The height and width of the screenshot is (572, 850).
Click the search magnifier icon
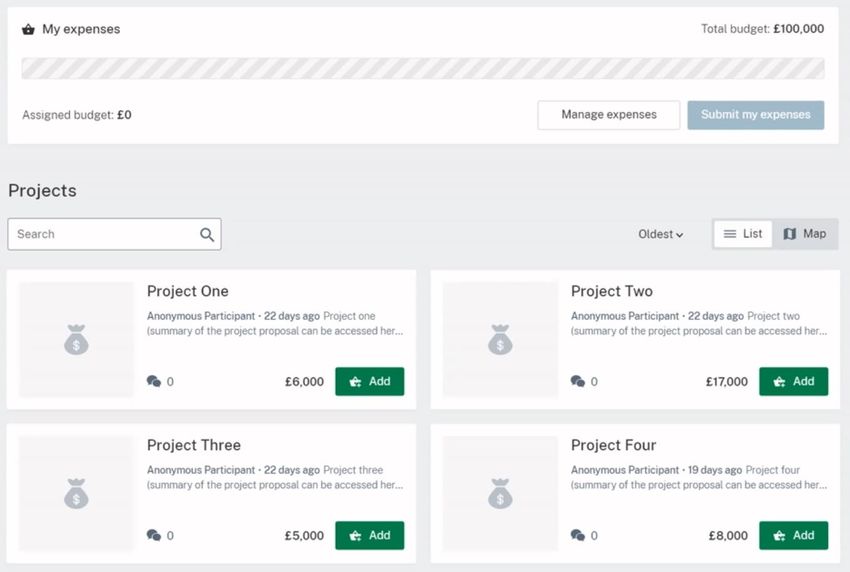207,235
